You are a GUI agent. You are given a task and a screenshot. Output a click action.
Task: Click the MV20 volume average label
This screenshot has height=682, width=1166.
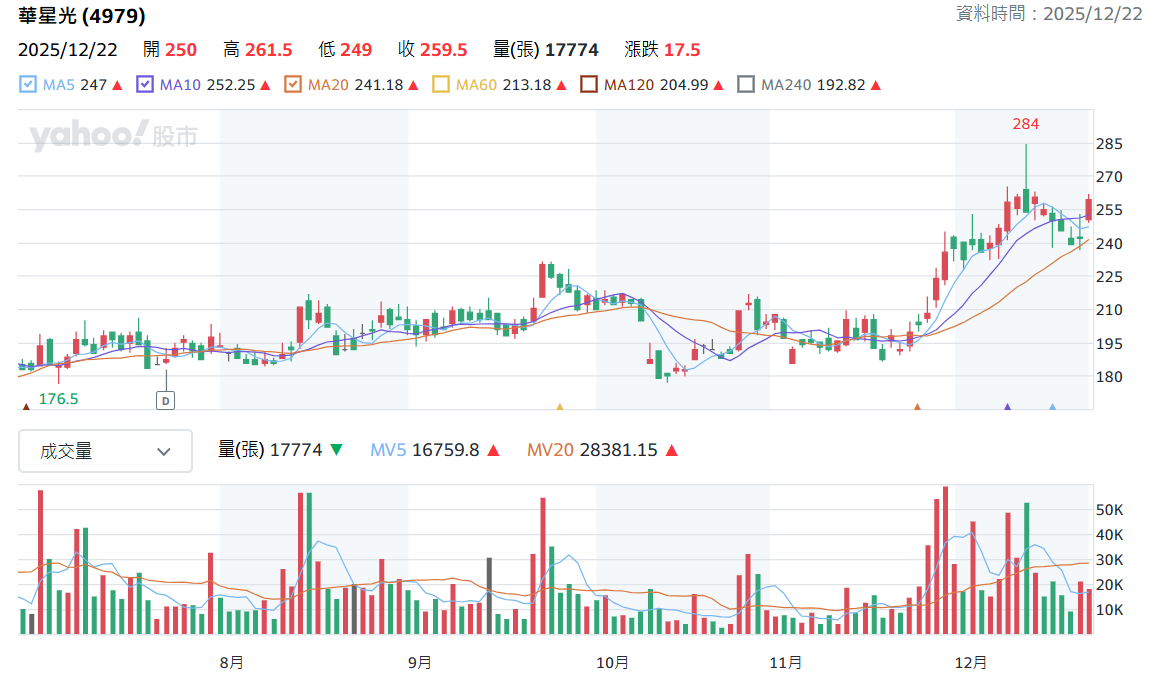pos(550,450)
